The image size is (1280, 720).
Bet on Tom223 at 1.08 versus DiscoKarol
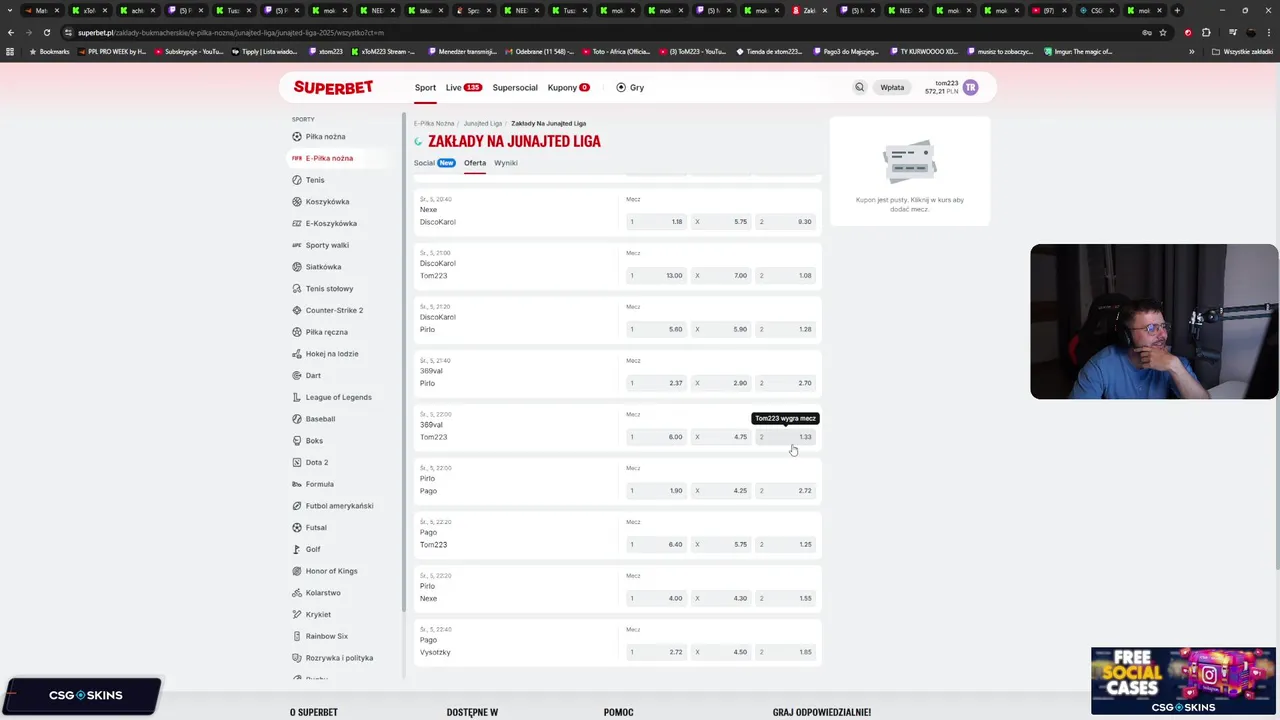click(x=785, y=276)
